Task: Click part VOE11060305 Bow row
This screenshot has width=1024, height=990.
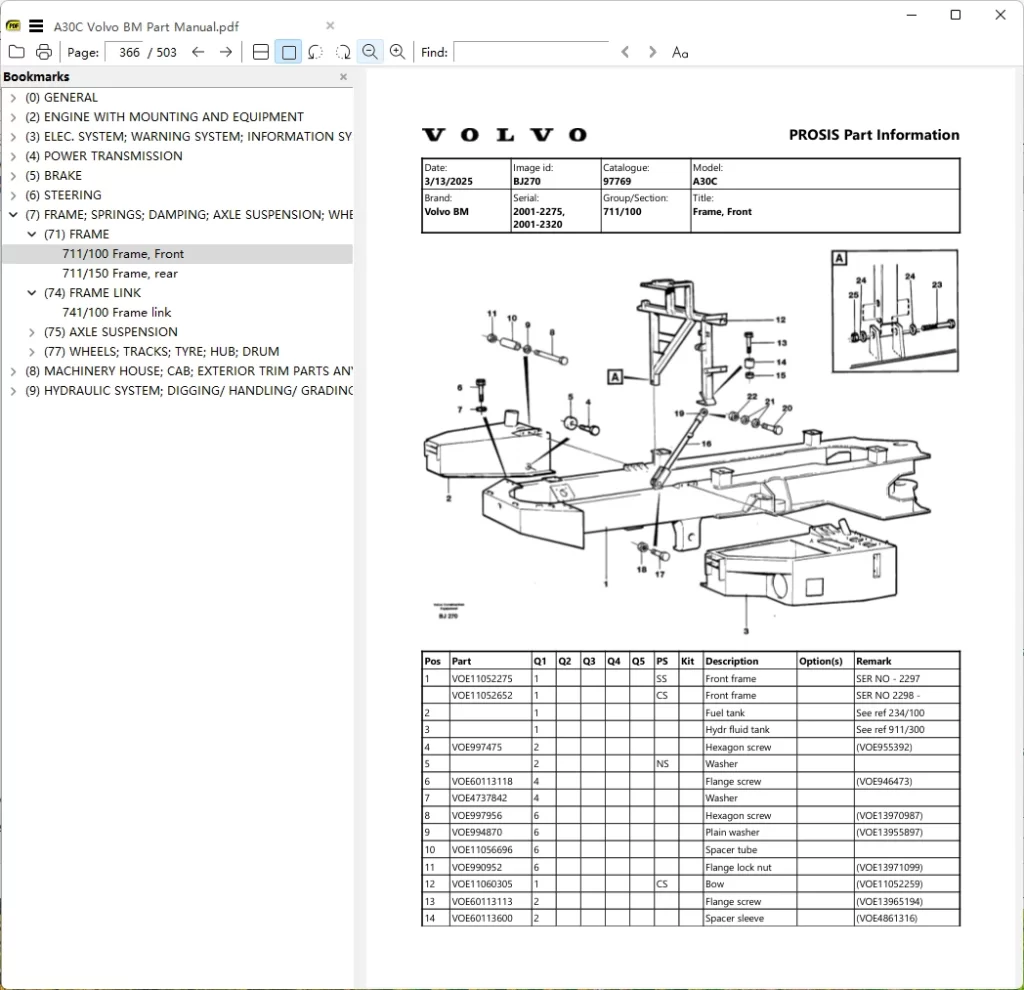Action: click(x=690, y=884)
